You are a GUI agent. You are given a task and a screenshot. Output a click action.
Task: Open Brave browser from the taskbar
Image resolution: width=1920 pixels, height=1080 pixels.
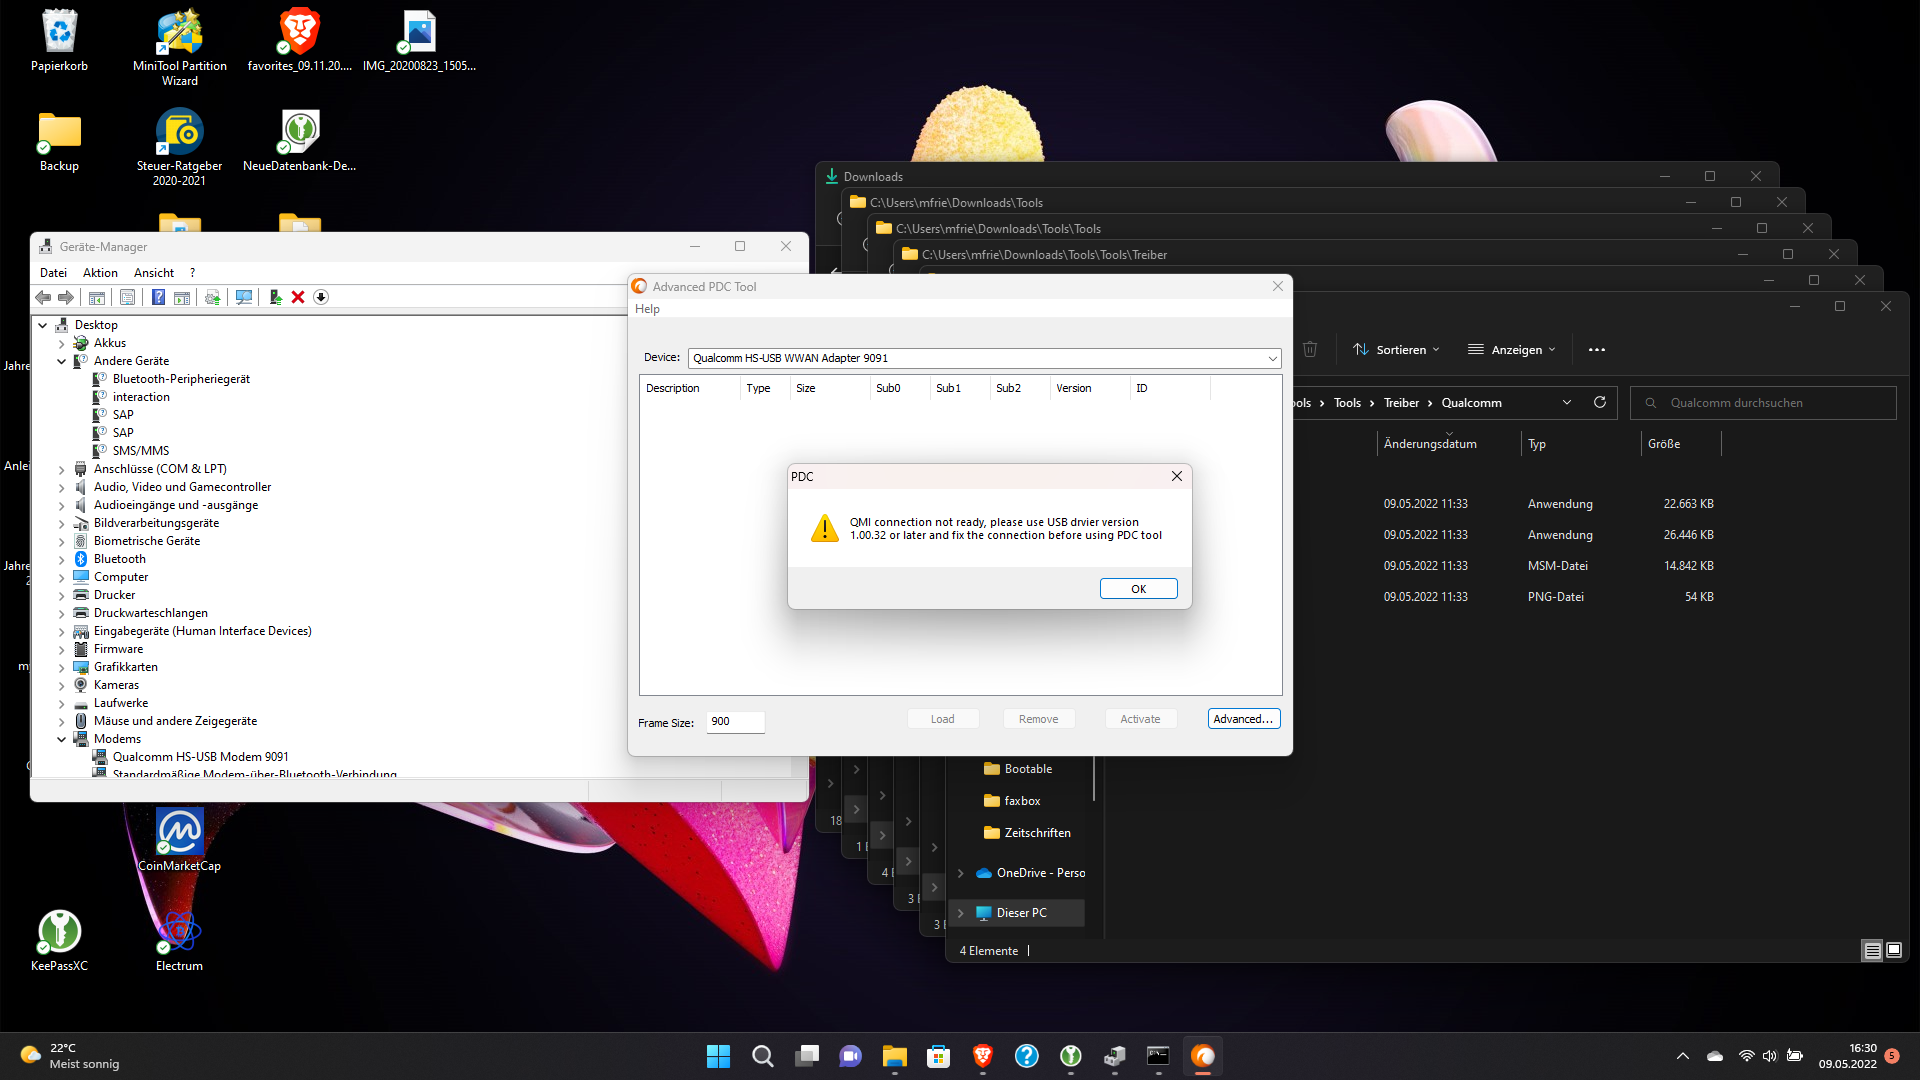pos(982,1056)
